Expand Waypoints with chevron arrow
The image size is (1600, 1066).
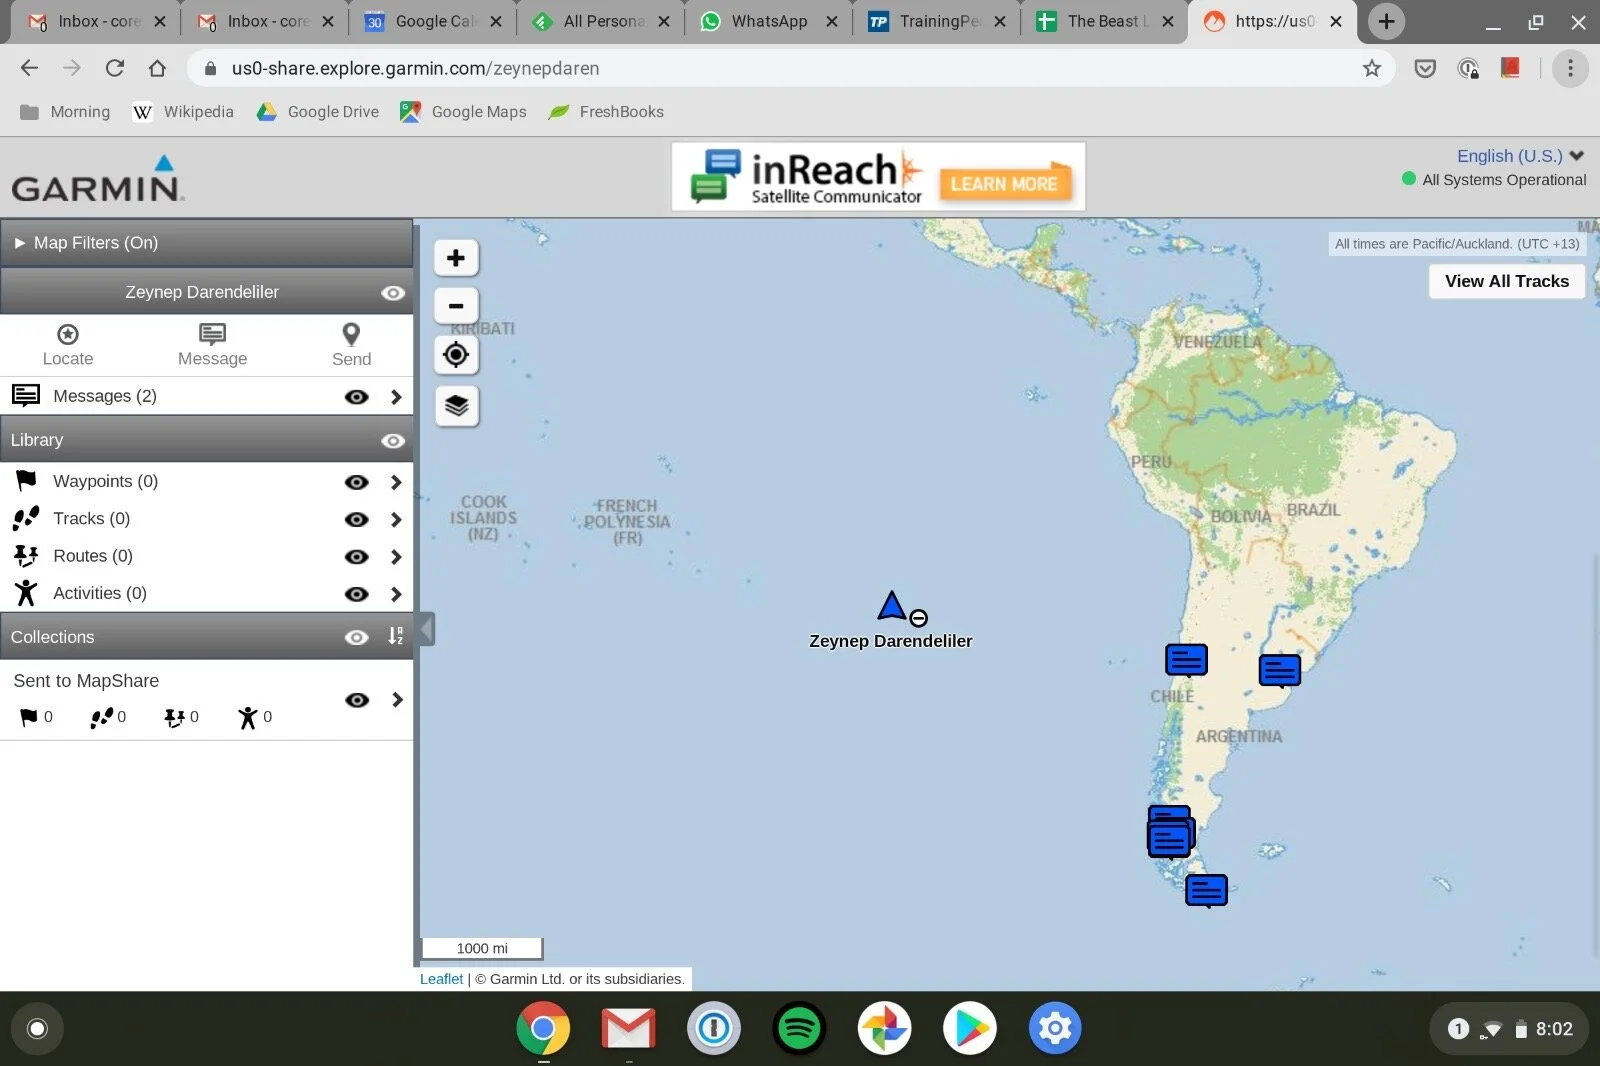pyautogui.click(x=396, y=482)
